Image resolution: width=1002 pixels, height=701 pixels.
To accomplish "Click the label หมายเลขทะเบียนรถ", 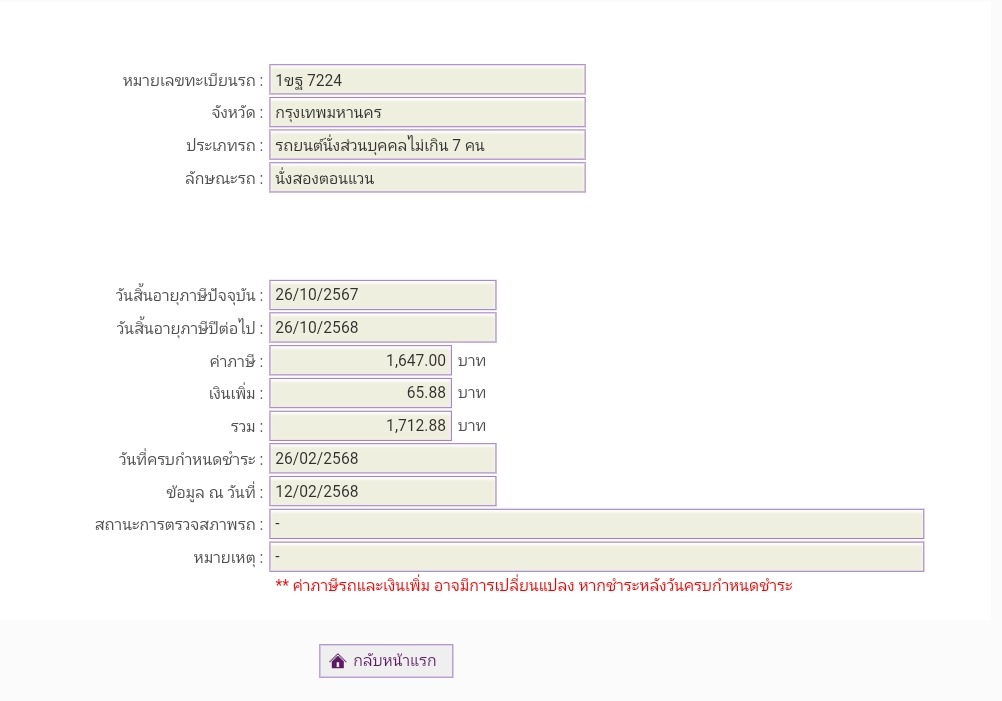I will tap(192, 81).
